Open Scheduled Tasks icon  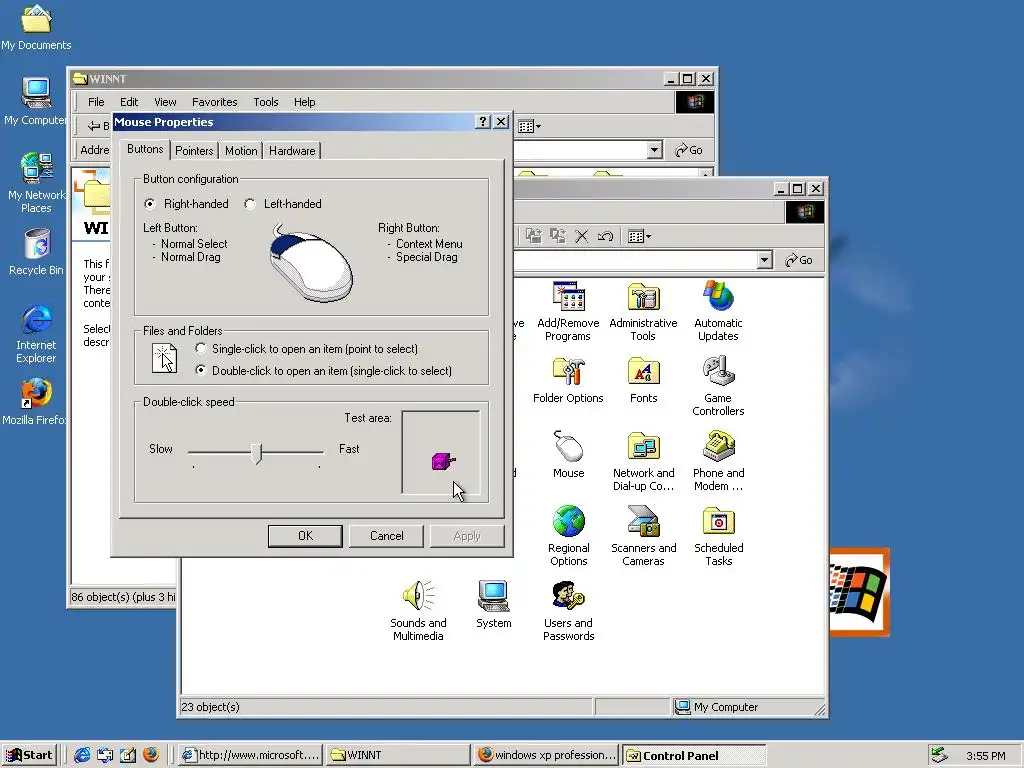718,522
